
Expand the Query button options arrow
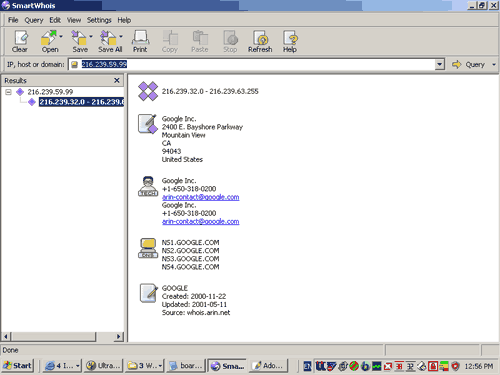494,64
